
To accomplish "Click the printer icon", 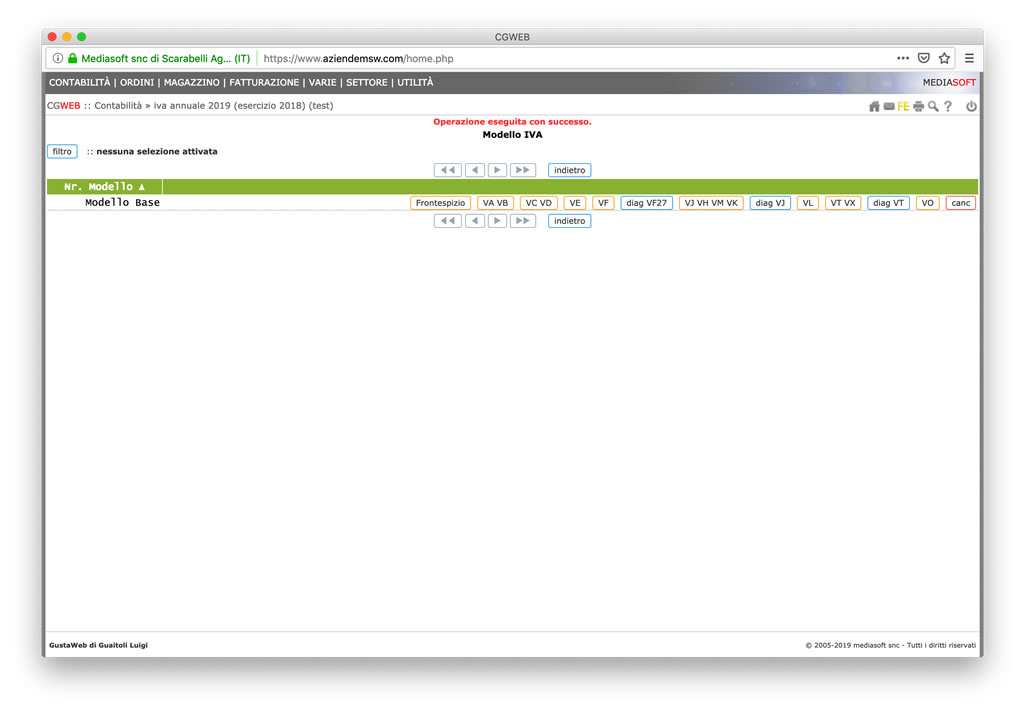I will pyautogui.click(x=918, y=106).
